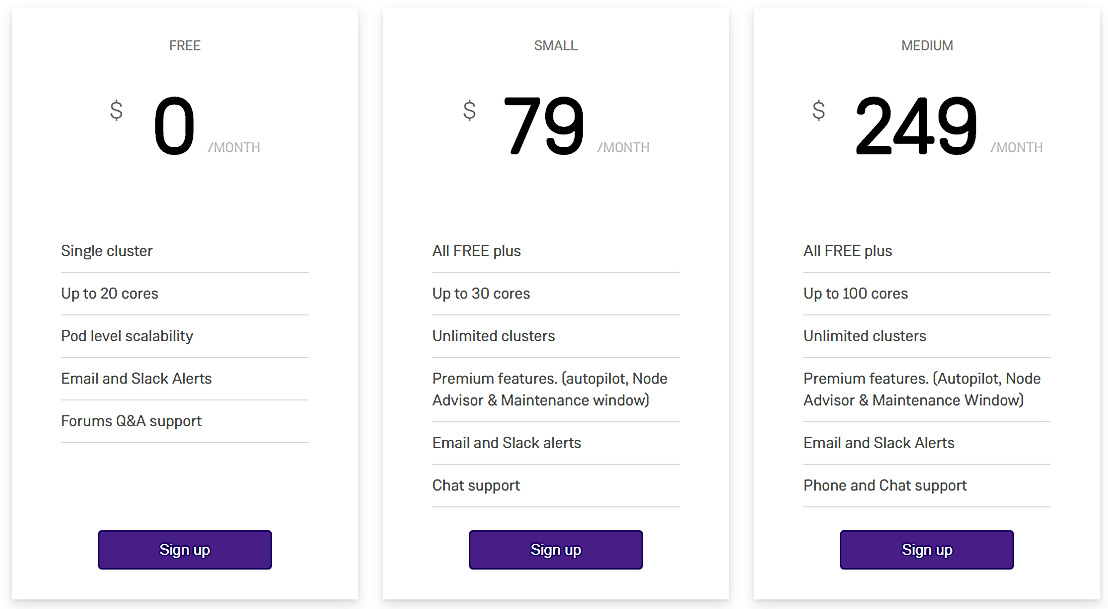Select the SMALL plan title
The height and width of the screenshot is (609, 1108).
pyautogui.click(x=556, y=45)
